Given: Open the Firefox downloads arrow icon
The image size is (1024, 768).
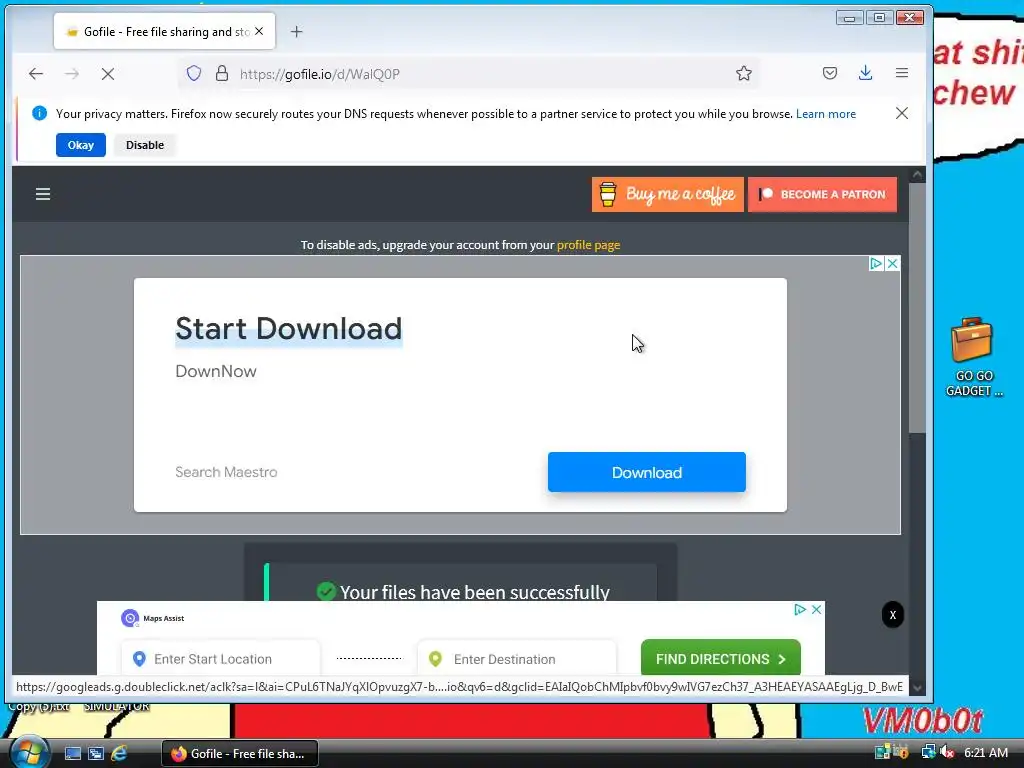Looking at the screenshot, I should (x=865, y=72).
